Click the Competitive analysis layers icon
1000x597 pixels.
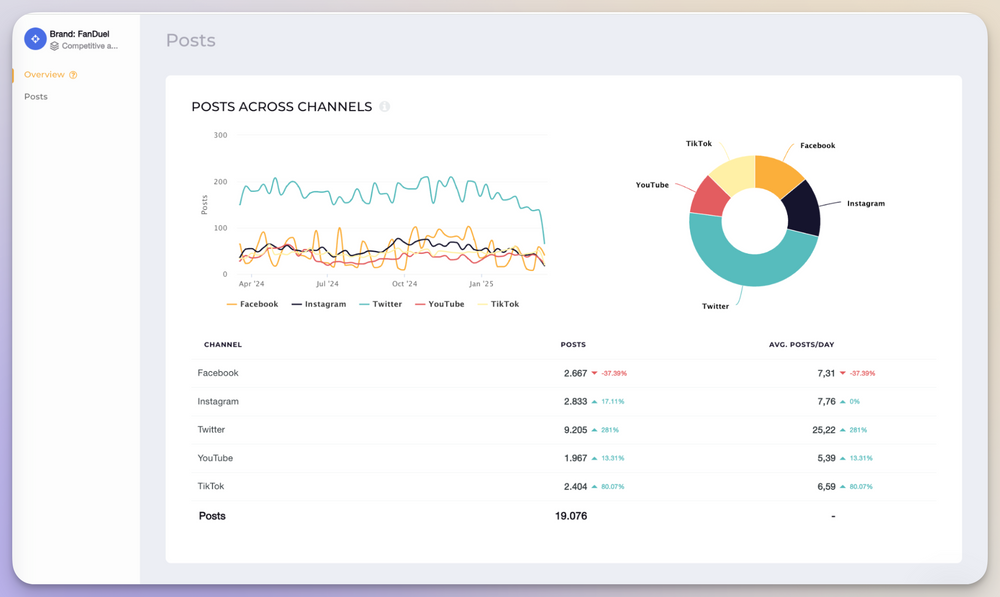click(x=55, y=46)
